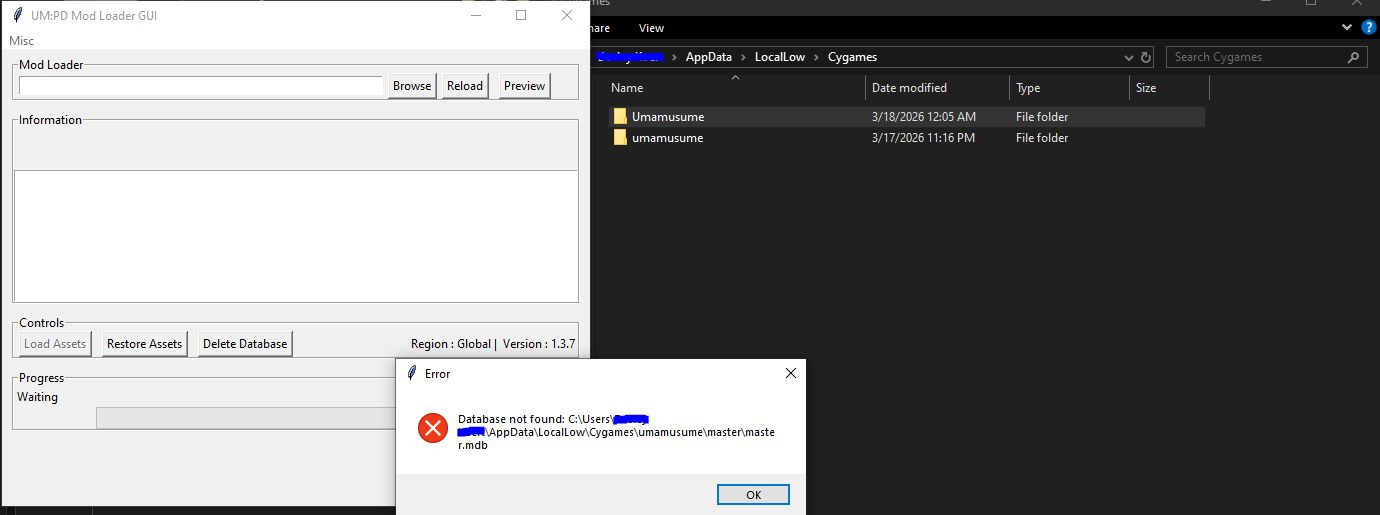Viewport: 1380px width, 515px height.
Task: Click breadcrumb chevron before Cygames
Action: coord(816,57)
